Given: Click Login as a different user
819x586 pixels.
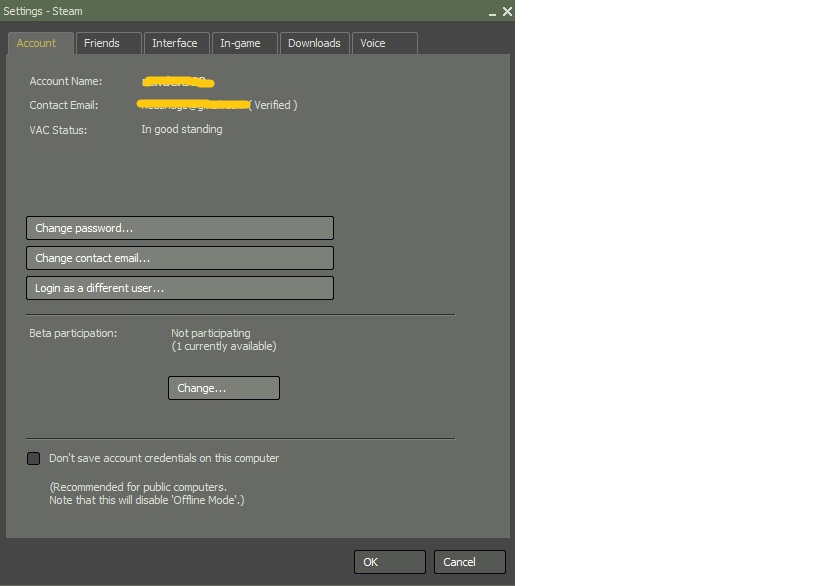Looking at the screenshot, I should [x=180, y=288].
